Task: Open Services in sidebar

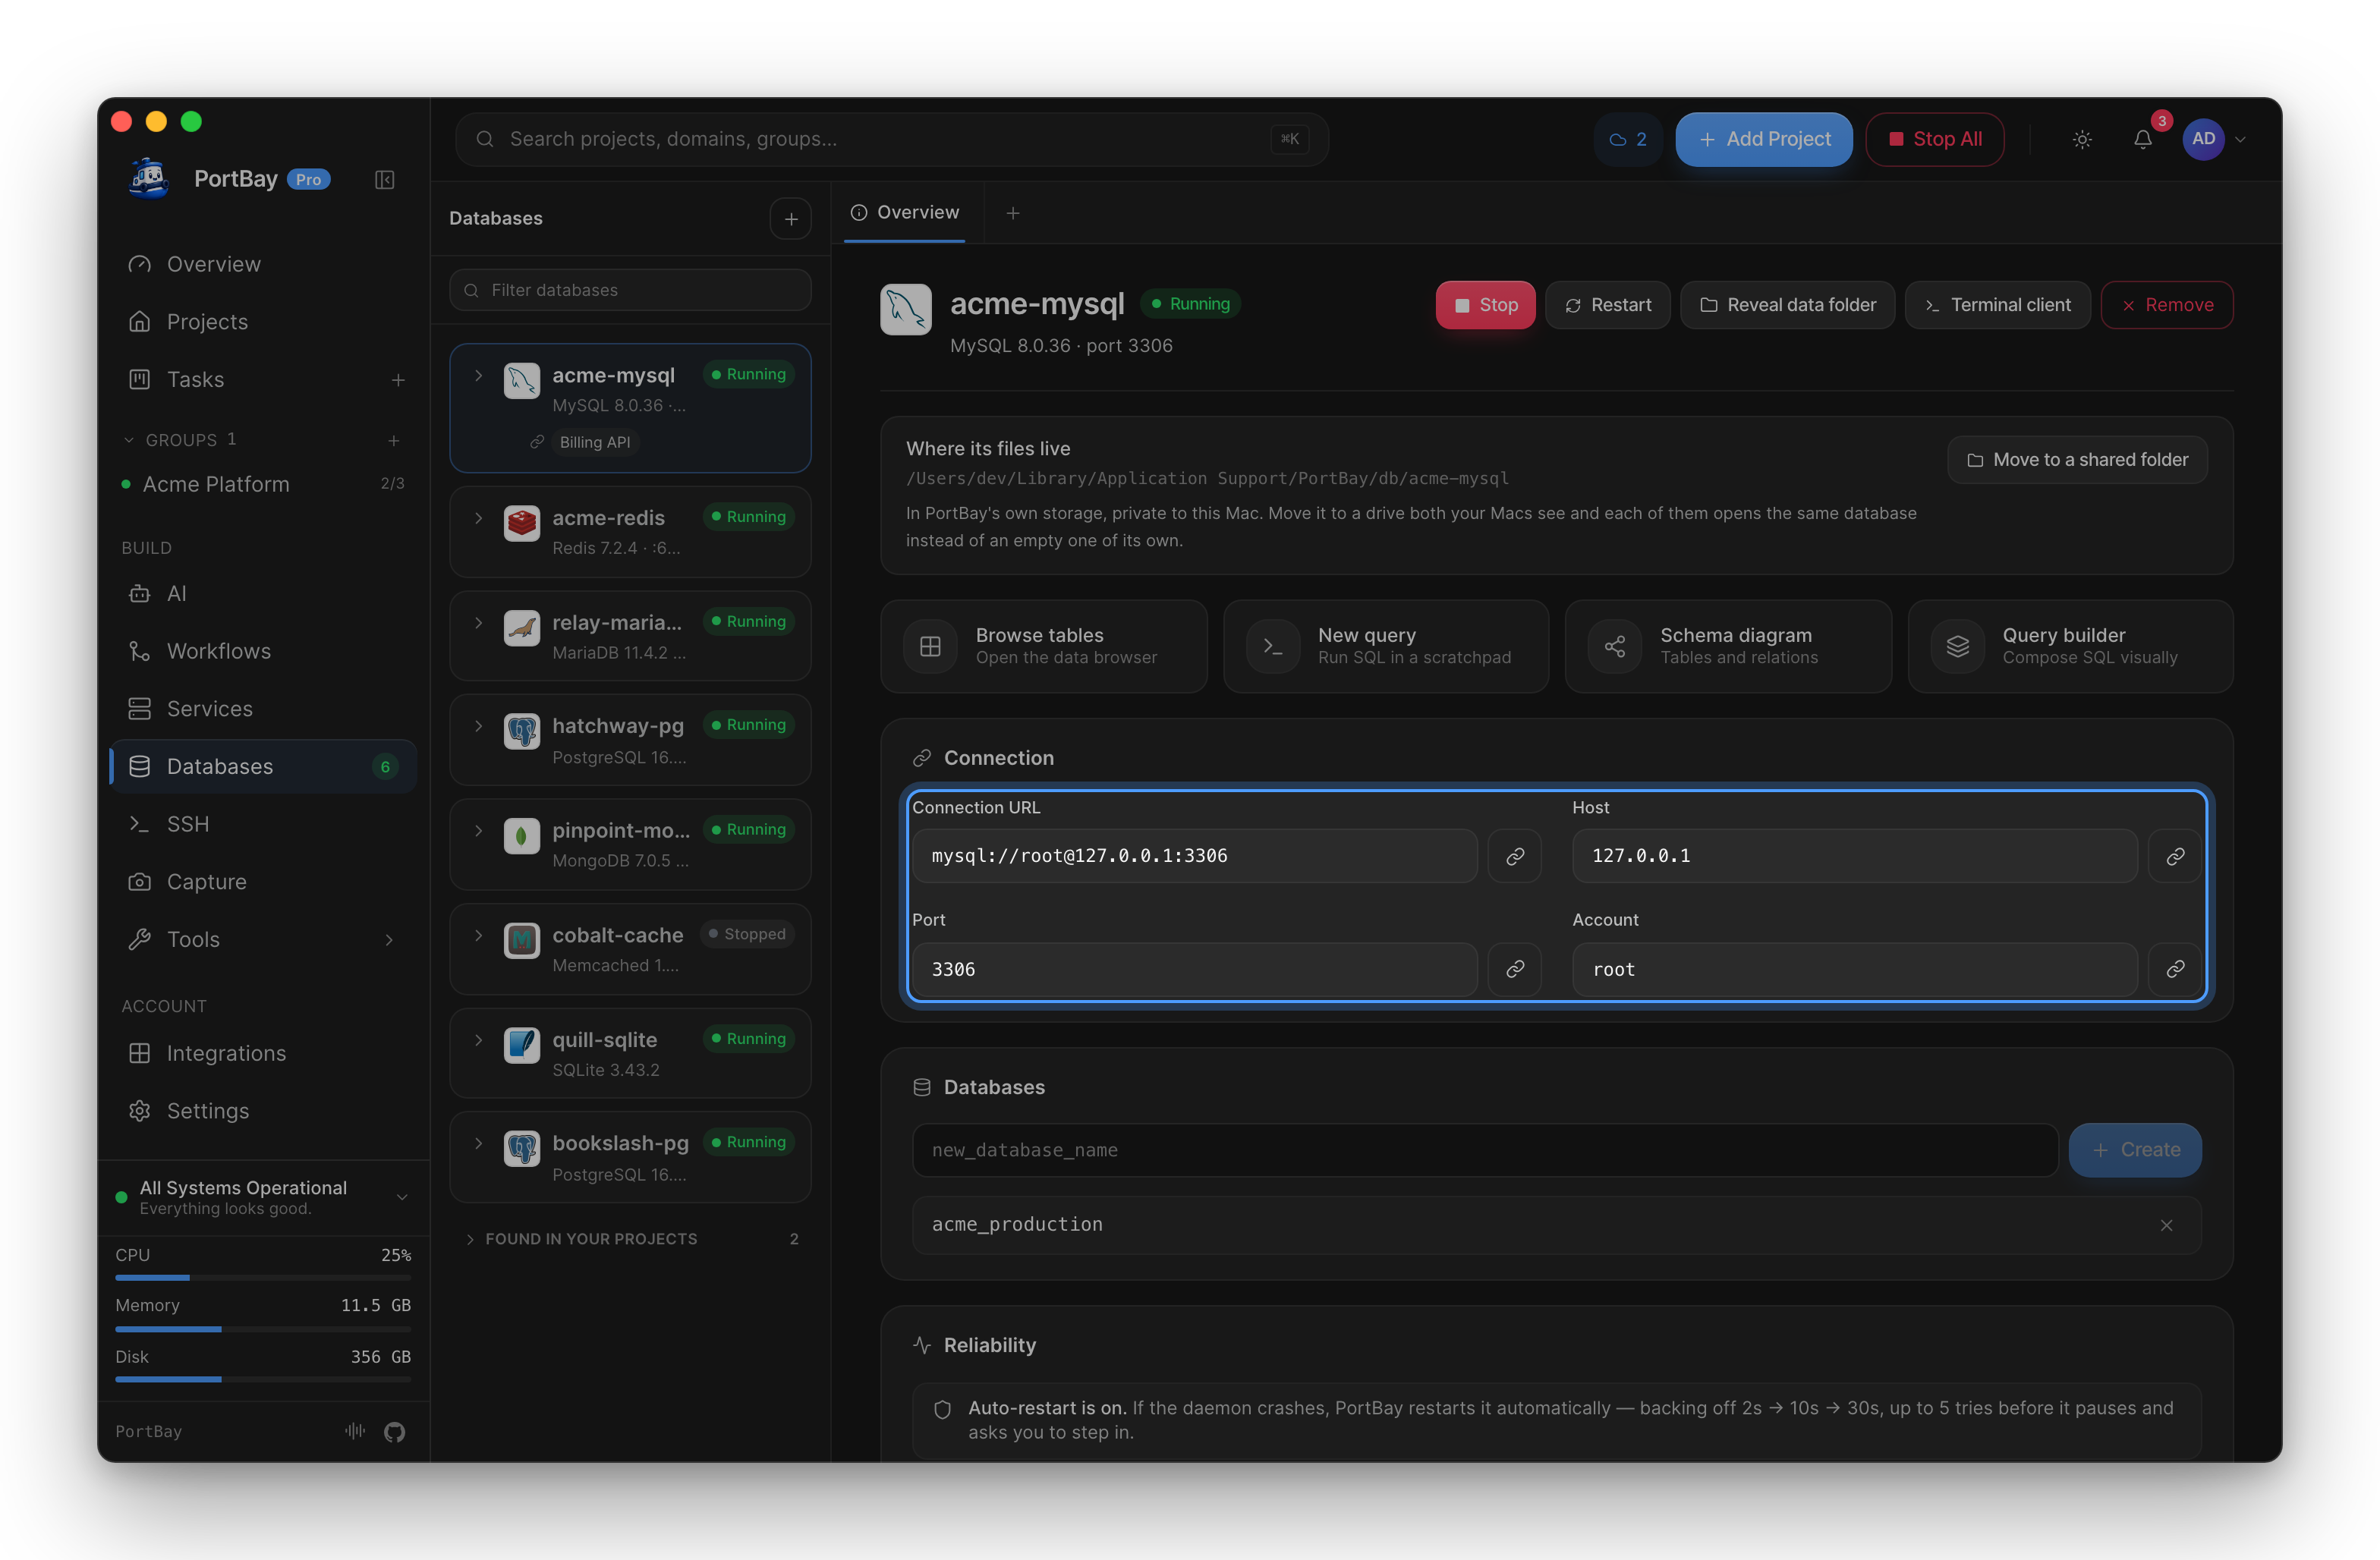Action: click(x=263, y=709)
